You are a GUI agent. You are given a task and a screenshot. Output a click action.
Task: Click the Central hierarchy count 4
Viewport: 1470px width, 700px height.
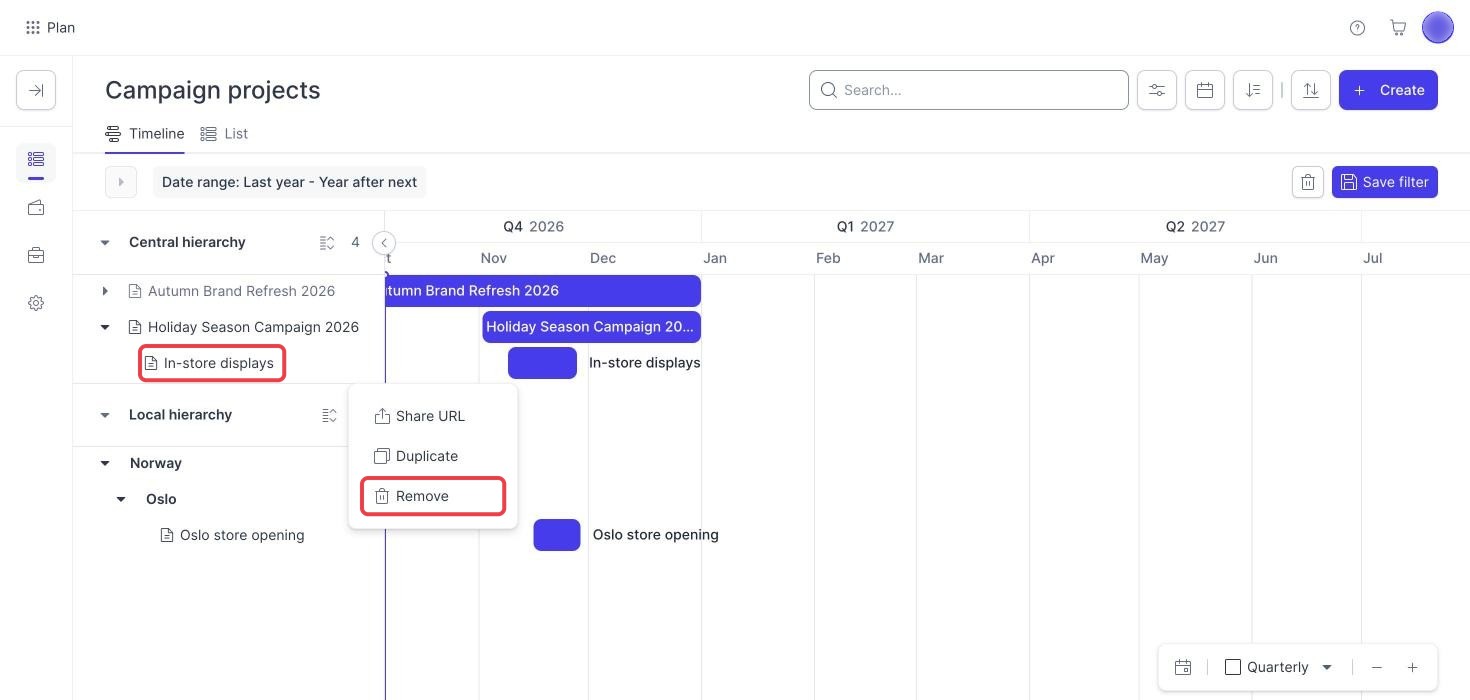355,243
